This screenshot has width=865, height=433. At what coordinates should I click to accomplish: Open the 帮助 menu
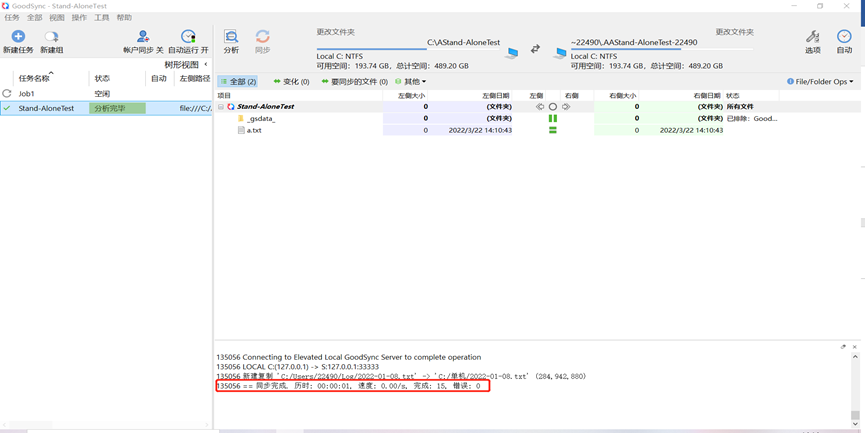124,18
